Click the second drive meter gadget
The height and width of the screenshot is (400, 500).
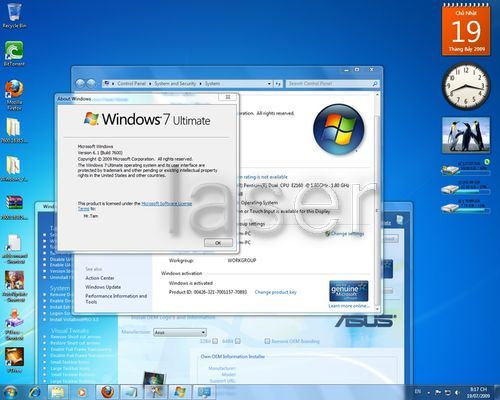466,188
